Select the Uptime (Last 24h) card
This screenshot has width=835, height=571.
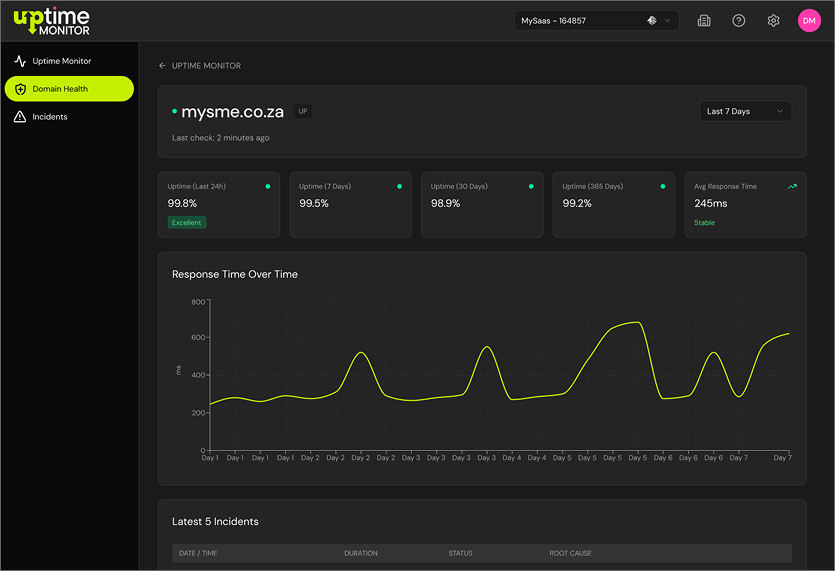[219, 205]
